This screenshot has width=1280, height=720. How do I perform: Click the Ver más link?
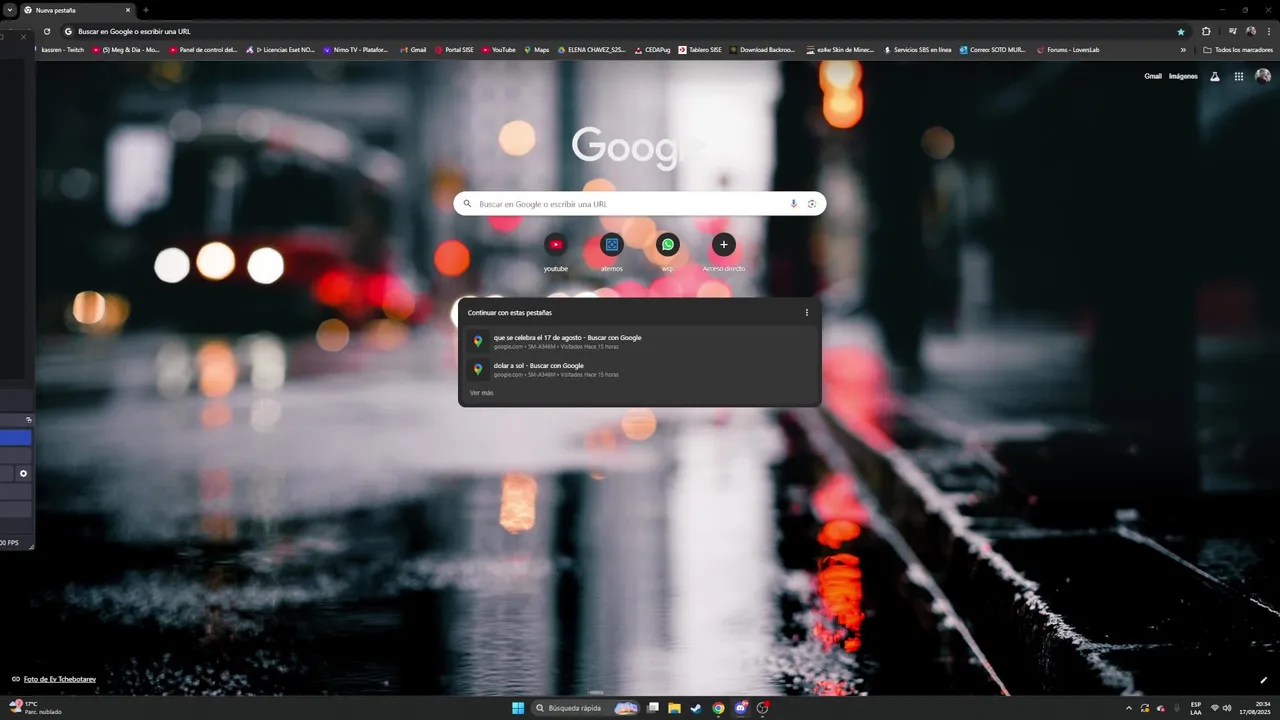[x=481, y=393]
